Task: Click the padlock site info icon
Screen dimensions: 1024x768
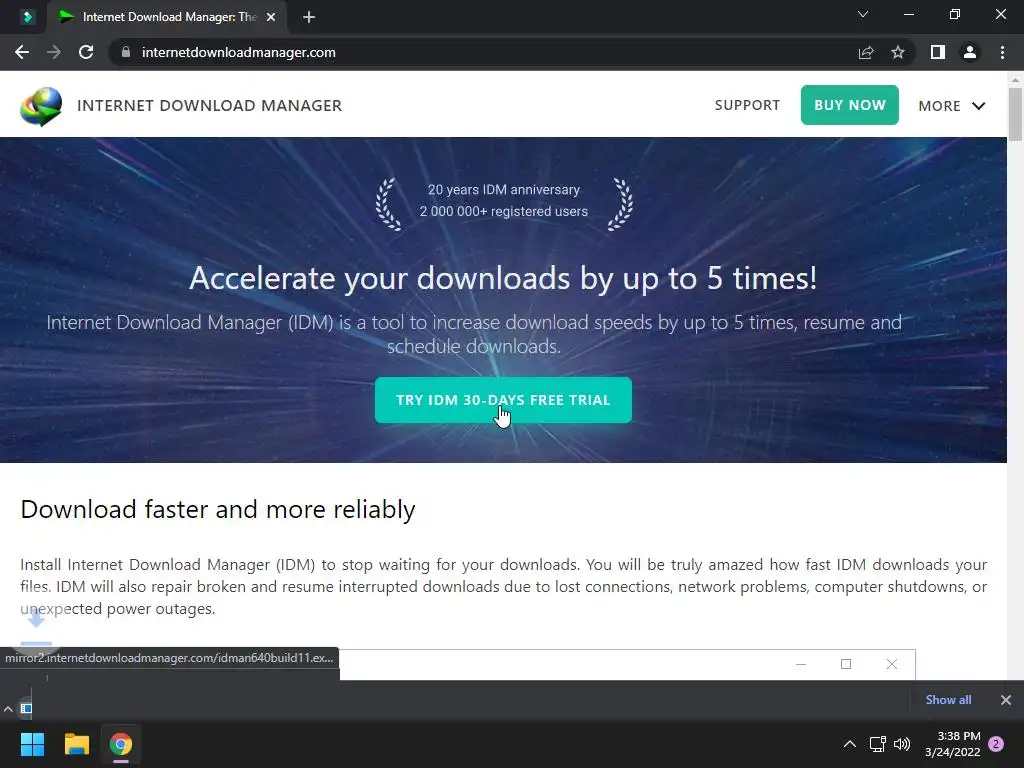Action: [x=126, y=52]
